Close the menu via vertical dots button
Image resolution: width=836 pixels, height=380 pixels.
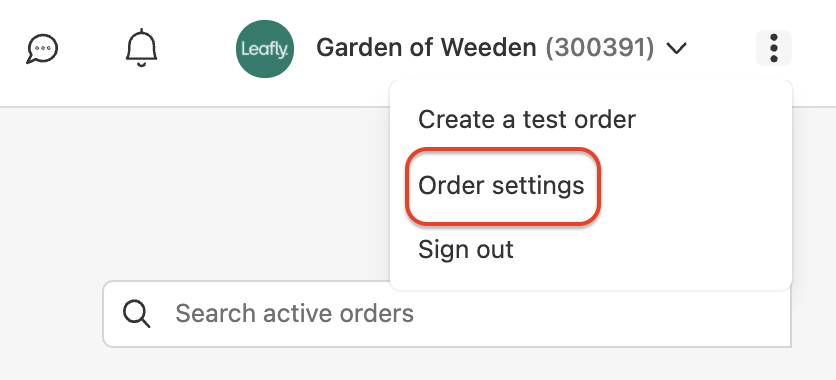pyautogui.click(x=774, y=48)
